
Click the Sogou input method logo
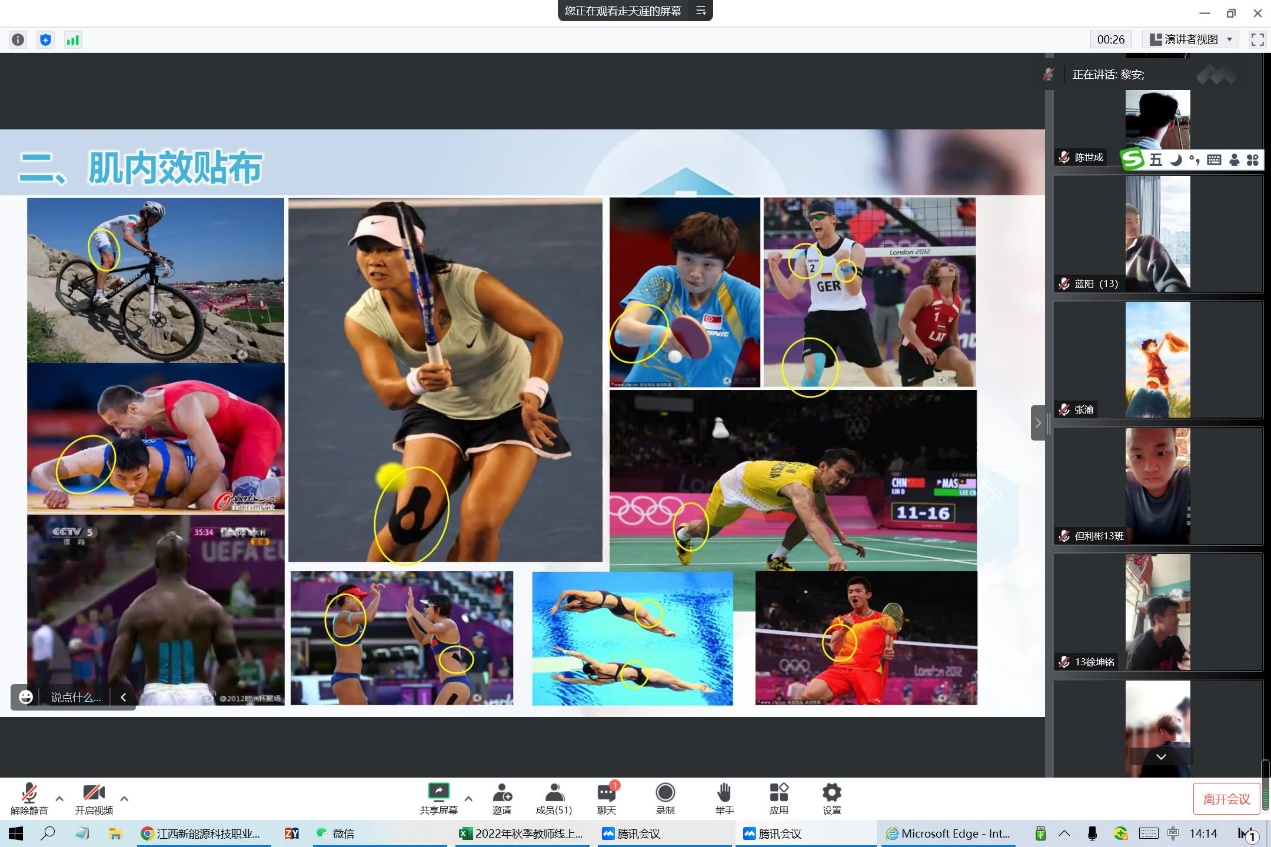point(1132,160)
